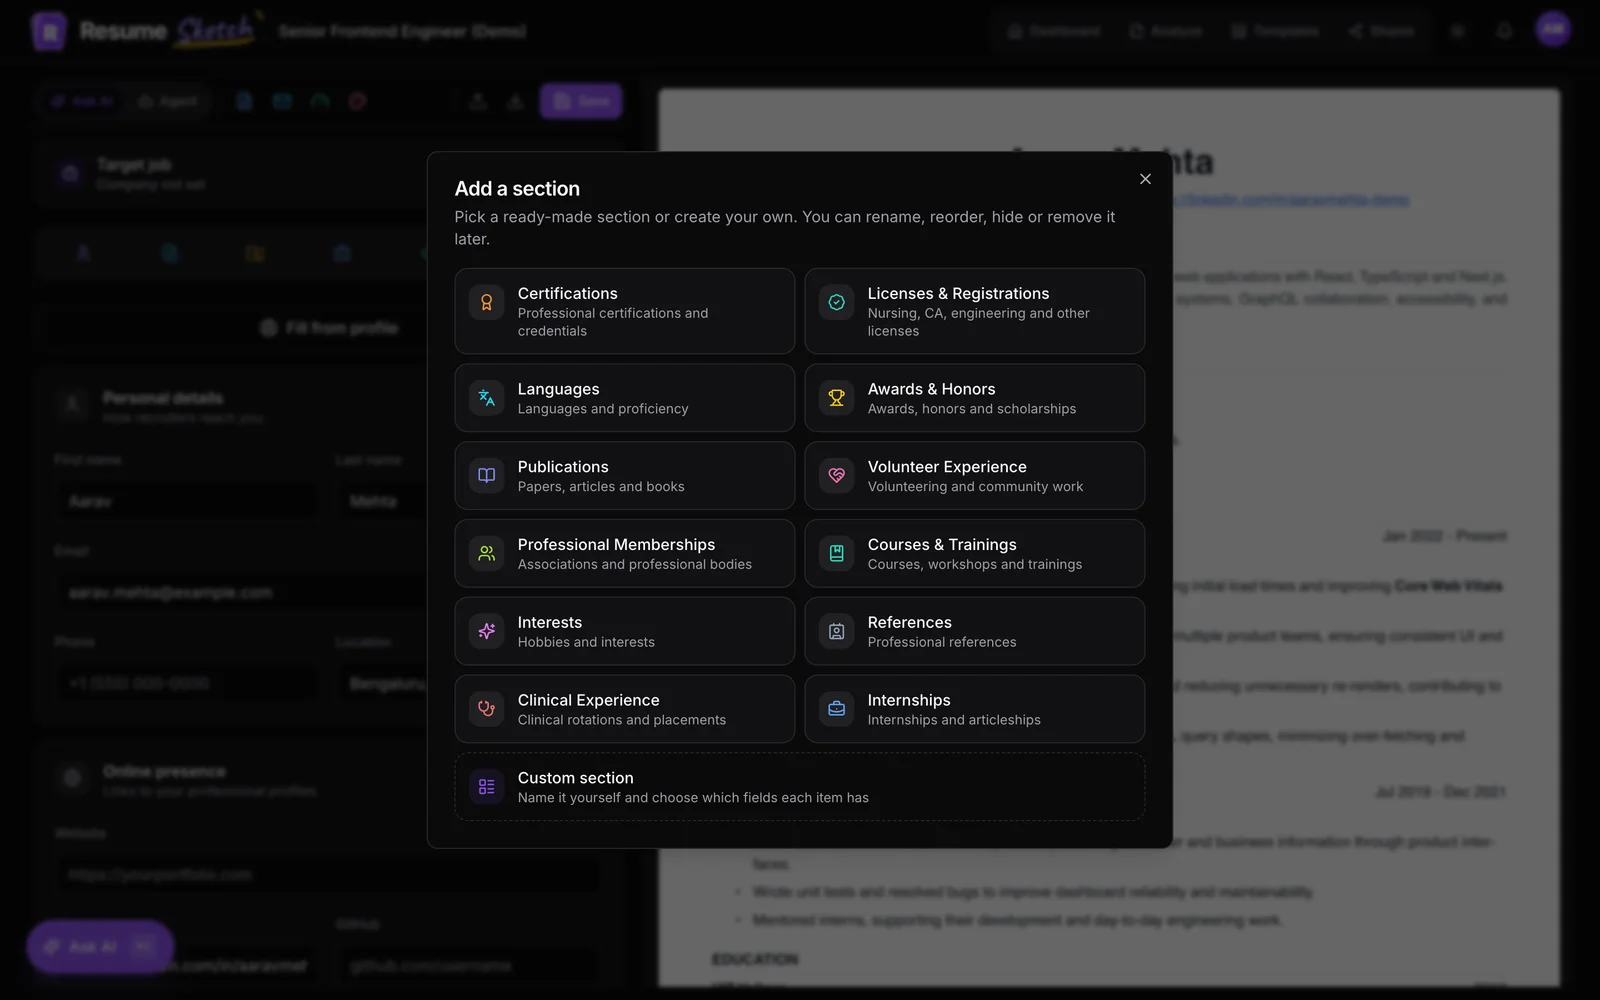
Task: Click 'Clinical rotations and placements' text
Action: click(622, 720)
